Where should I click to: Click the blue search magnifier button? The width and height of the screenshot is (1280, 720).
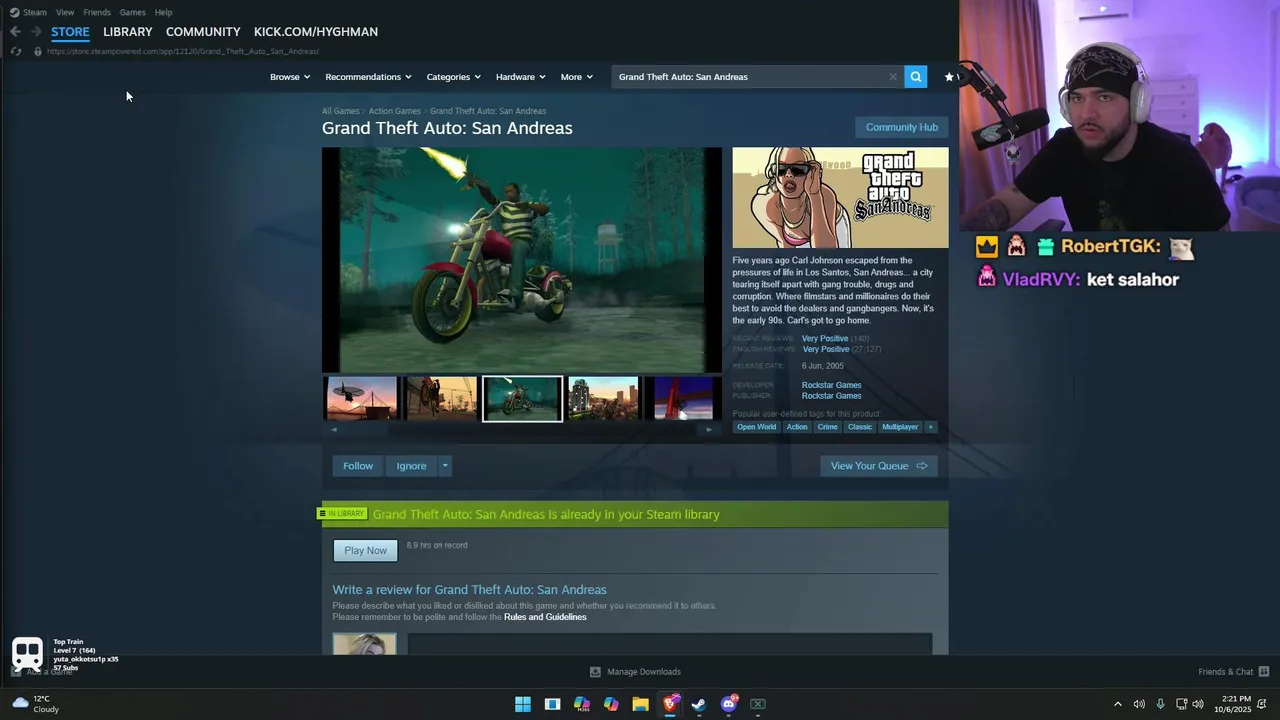pos(915,77)
